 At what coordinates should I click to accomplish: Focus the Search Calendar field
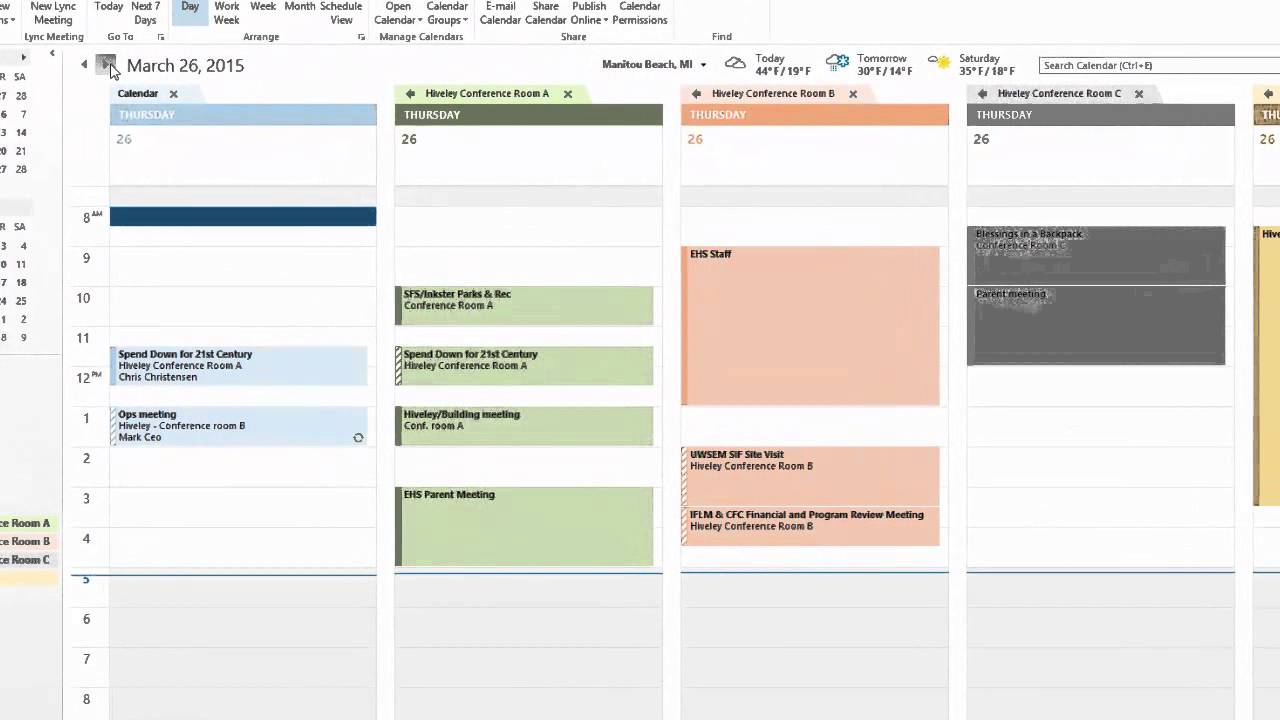tap(1158, 65)
